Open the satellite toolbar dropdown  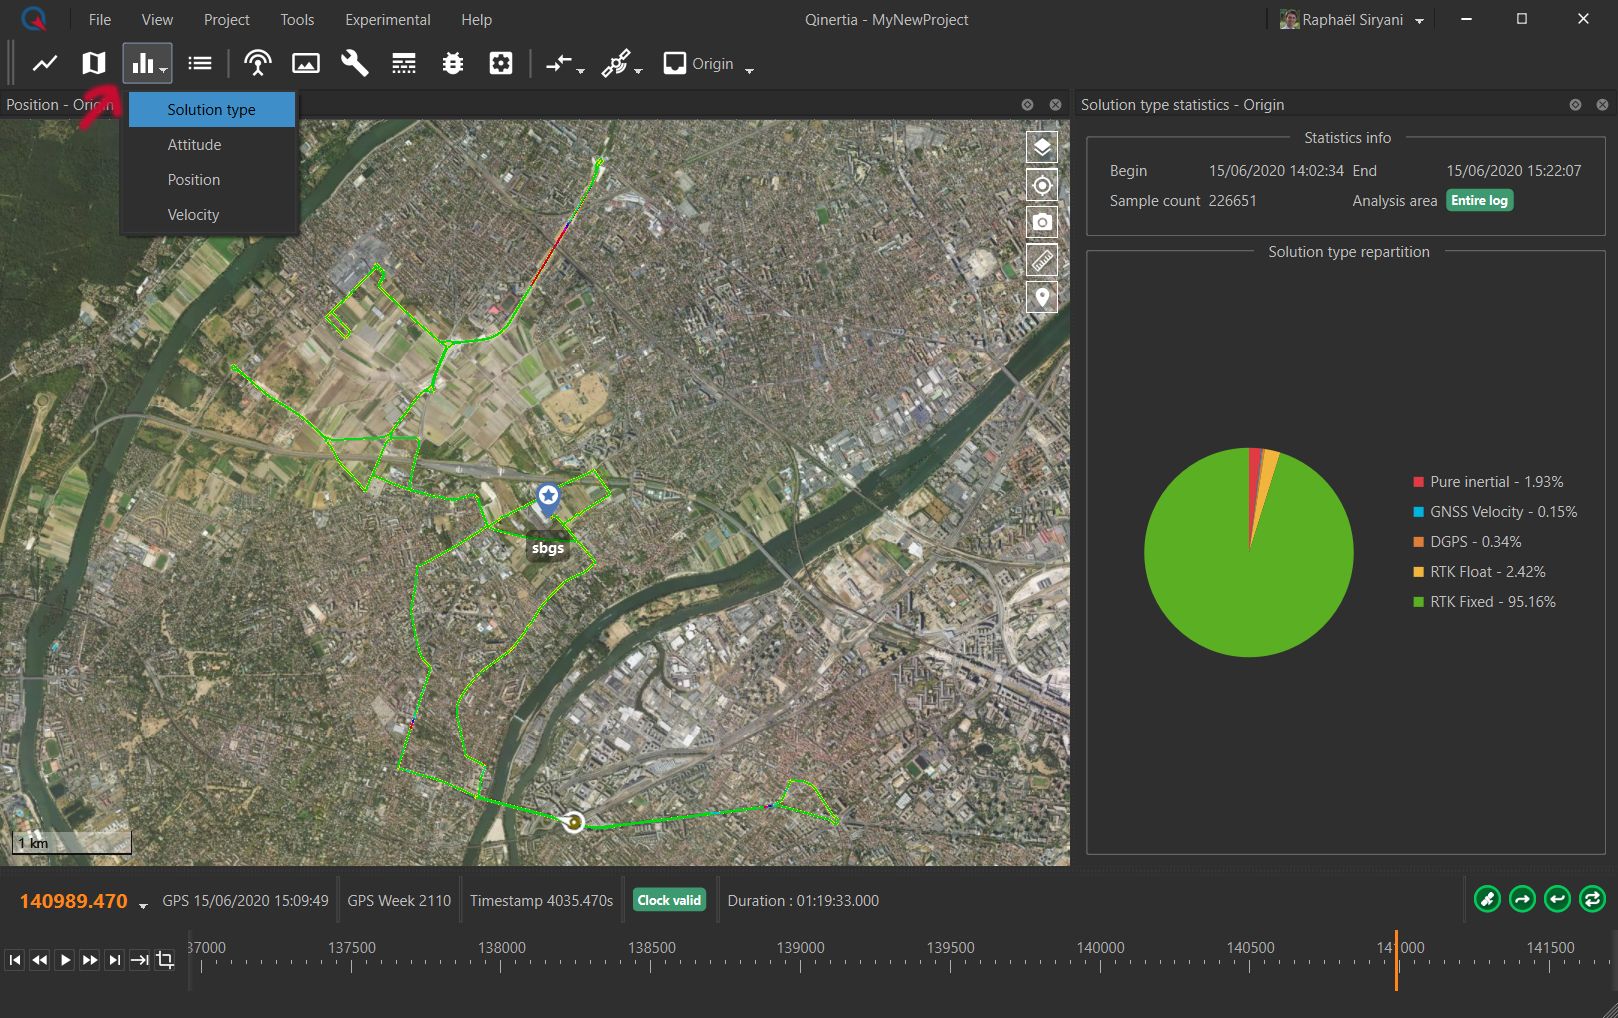click(638, 69)
